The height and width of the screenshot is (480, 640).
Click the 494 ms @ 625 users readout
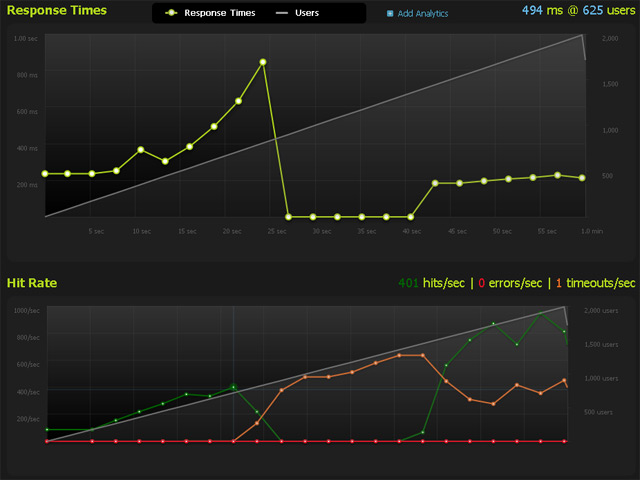coord(578,11)
